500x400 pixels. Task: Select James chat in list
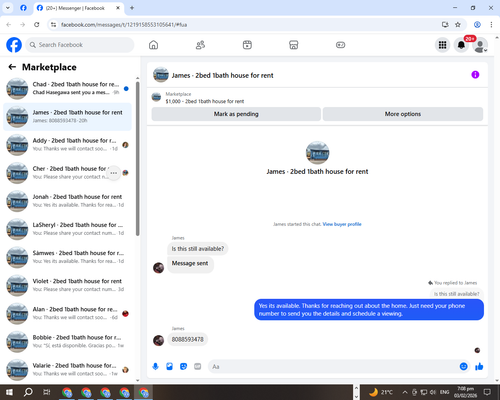coord(68,117)
